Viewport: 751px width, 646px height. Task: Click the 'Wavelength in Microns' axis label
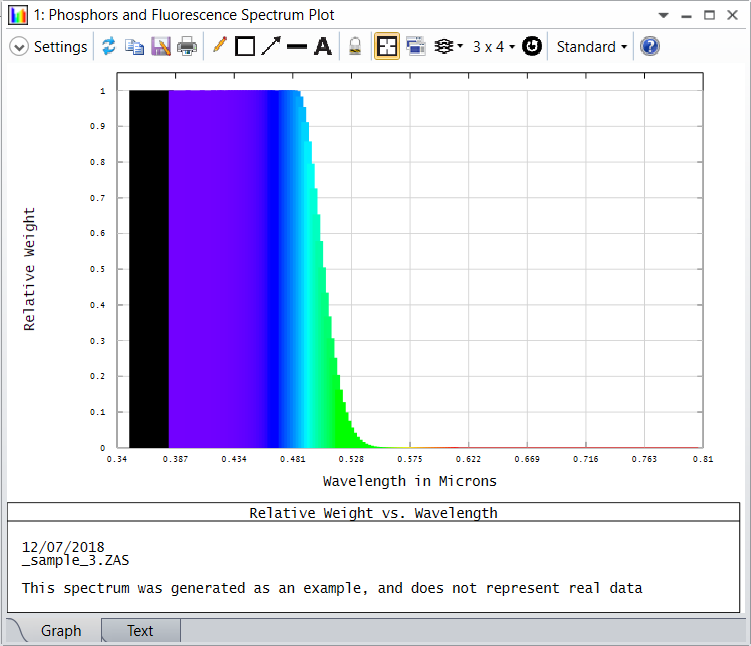tap(410, 481)
